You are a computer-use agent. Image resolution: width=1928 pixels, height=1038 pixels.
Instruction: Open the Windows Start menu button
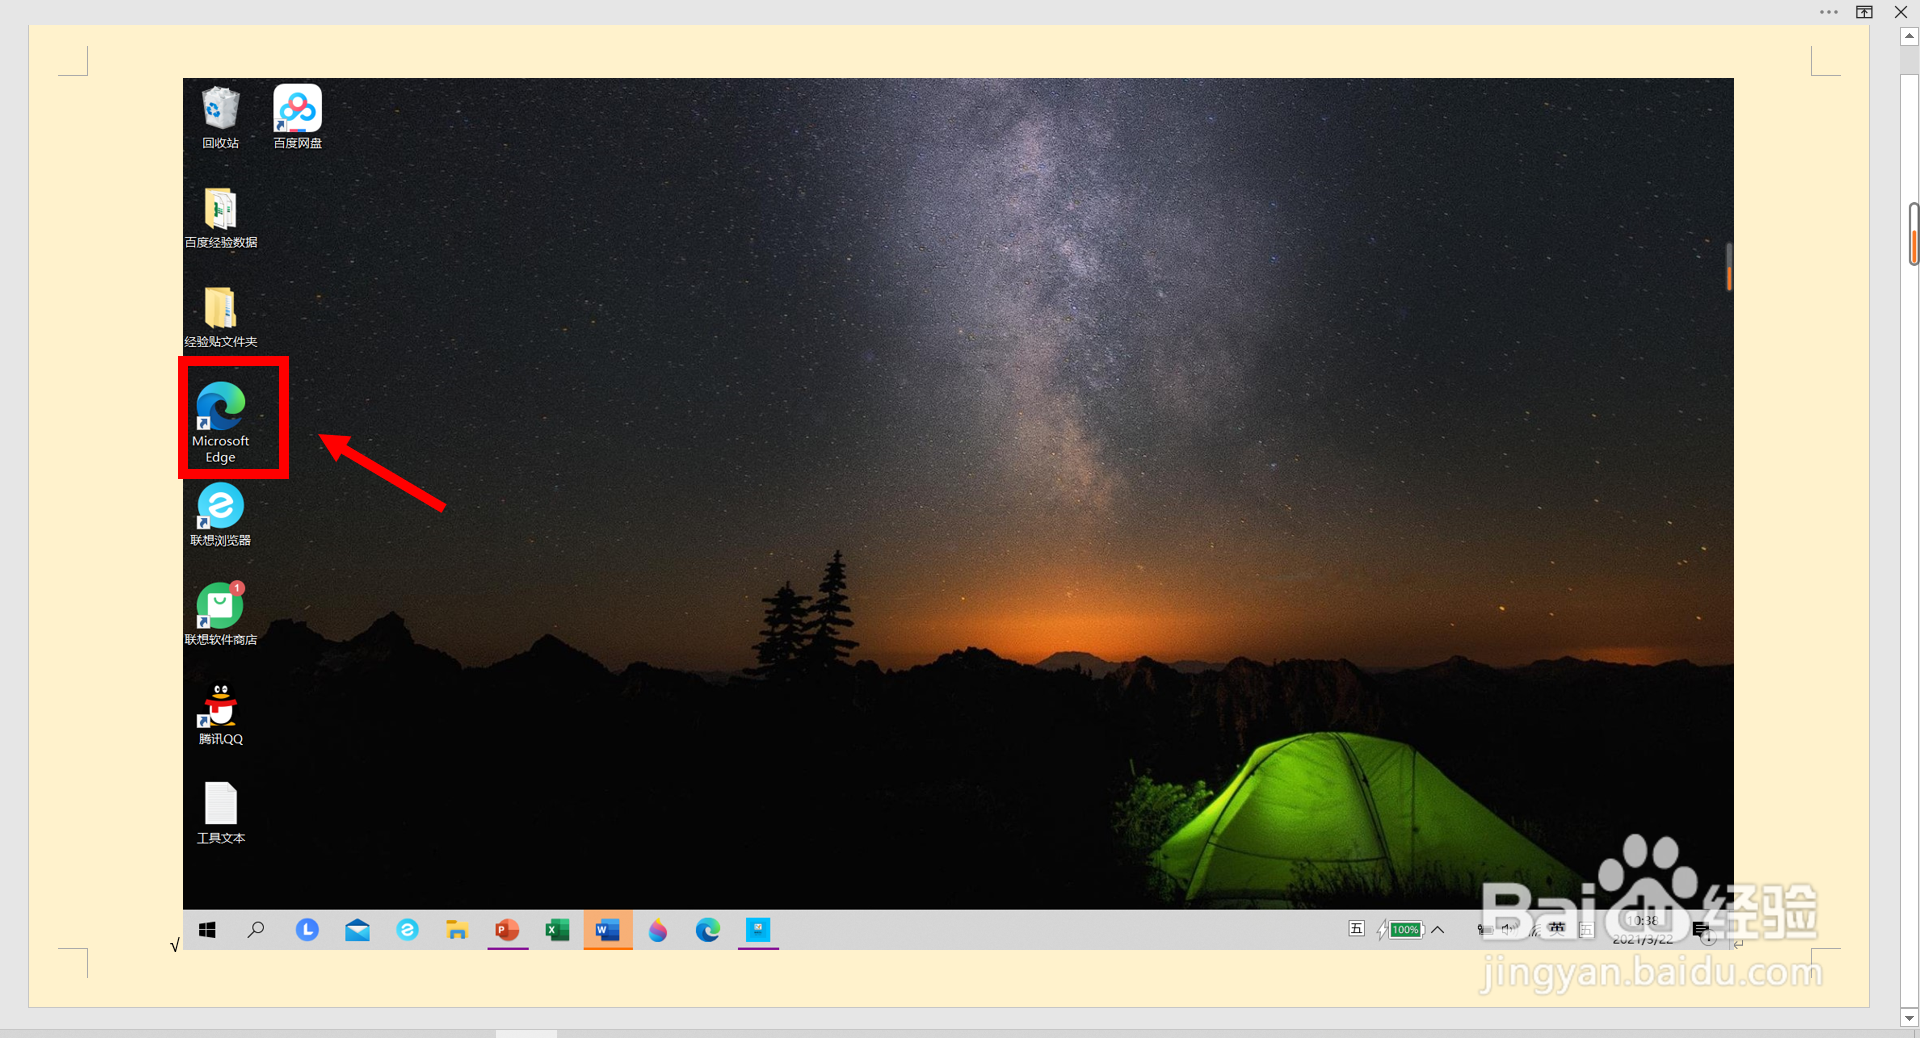tap(207, 930)
